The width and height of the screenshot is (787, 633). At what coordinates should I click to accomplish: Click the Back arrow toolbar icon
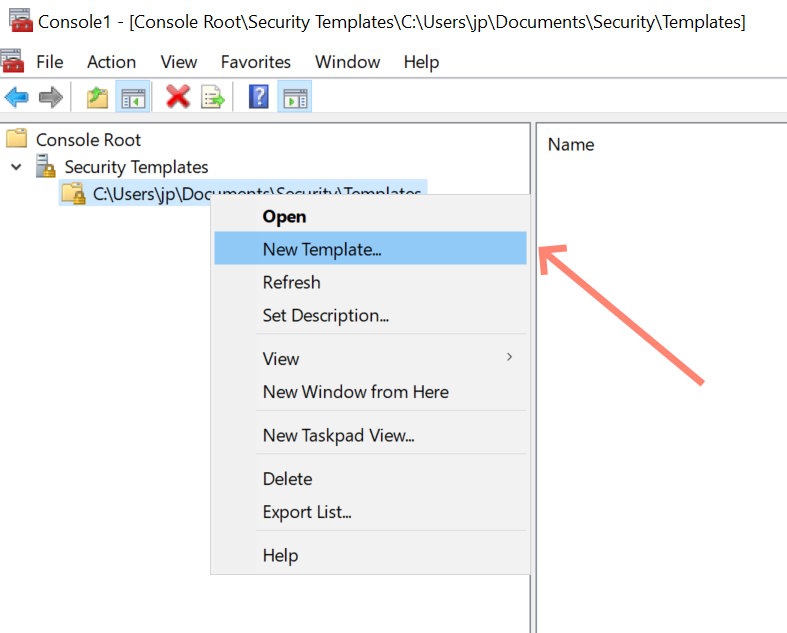(x=16, y=97)
